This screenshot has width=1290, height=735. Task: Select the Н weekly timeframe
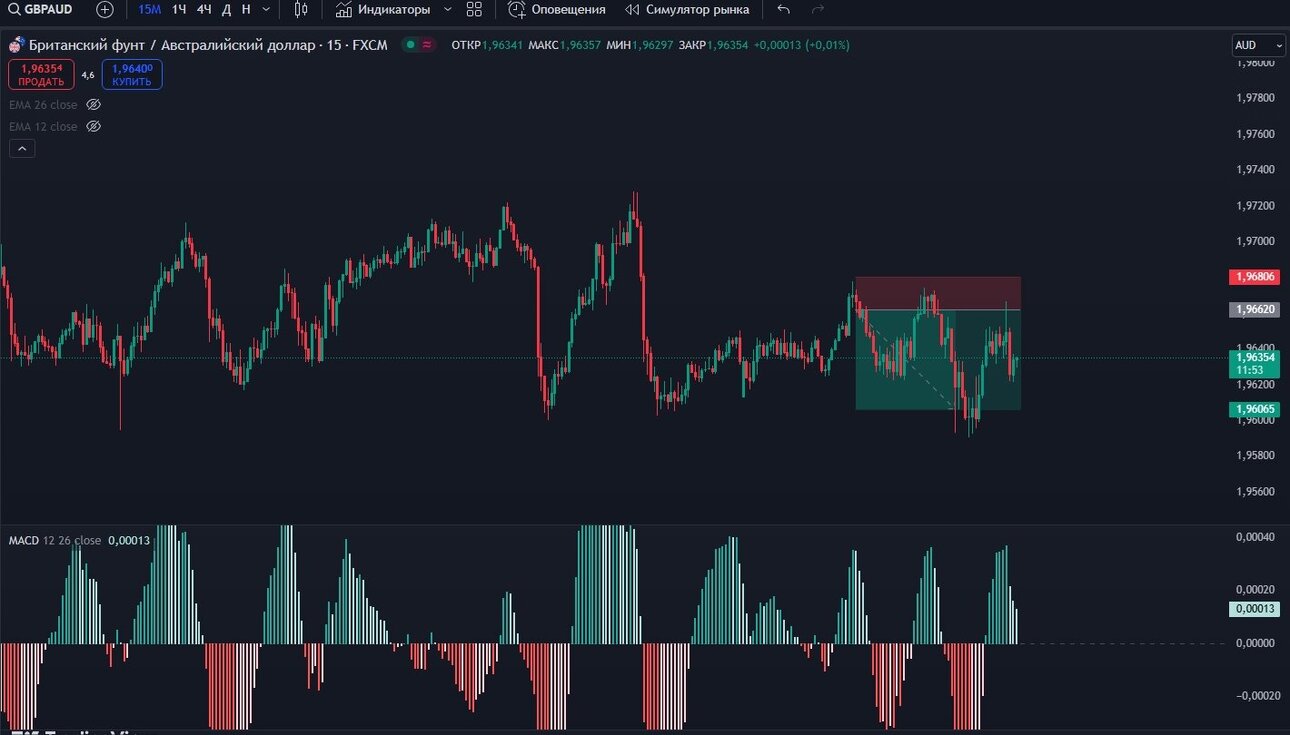point(246,9)
